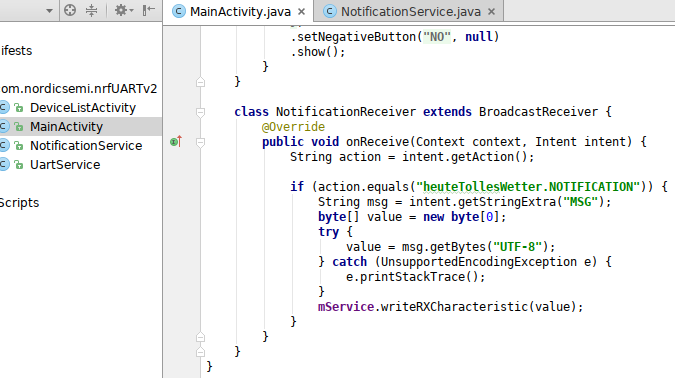Close the MainActivity.java tab
This screenshot has width=675, height=378.
[x=302, y=12]
